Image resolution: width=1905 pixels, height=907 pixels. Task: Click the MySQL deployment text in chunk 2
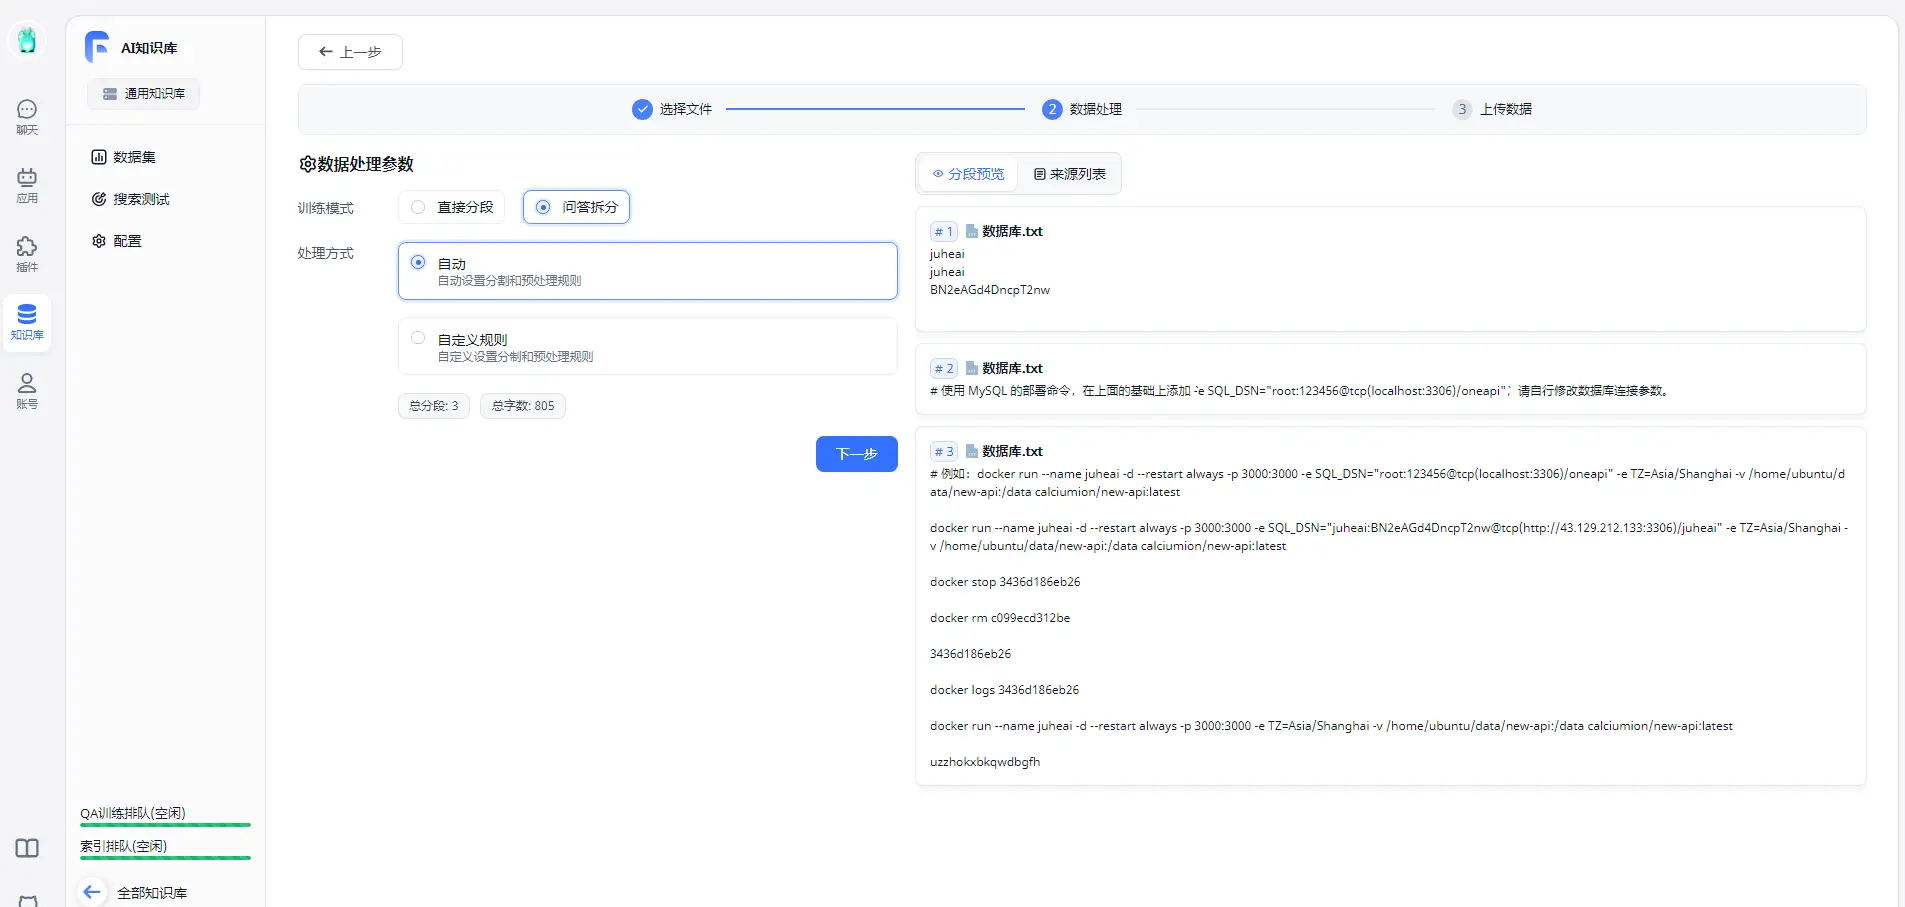[x=1300, y=391]
